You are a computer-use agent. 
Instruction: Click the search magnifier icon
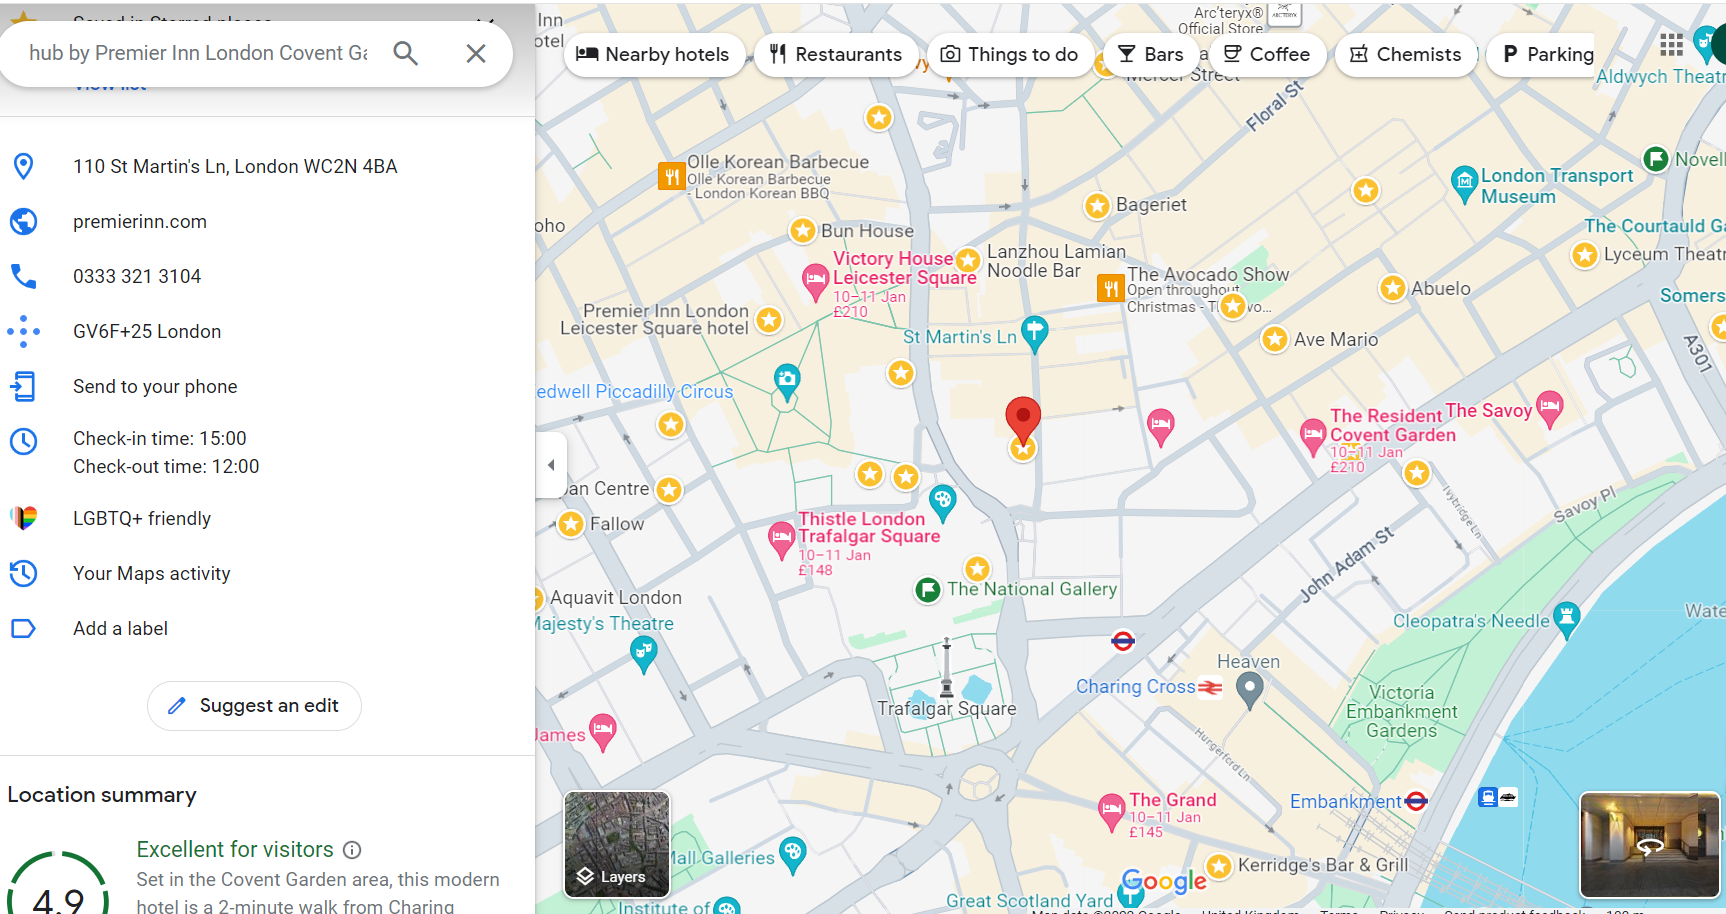tap(405, 53)
